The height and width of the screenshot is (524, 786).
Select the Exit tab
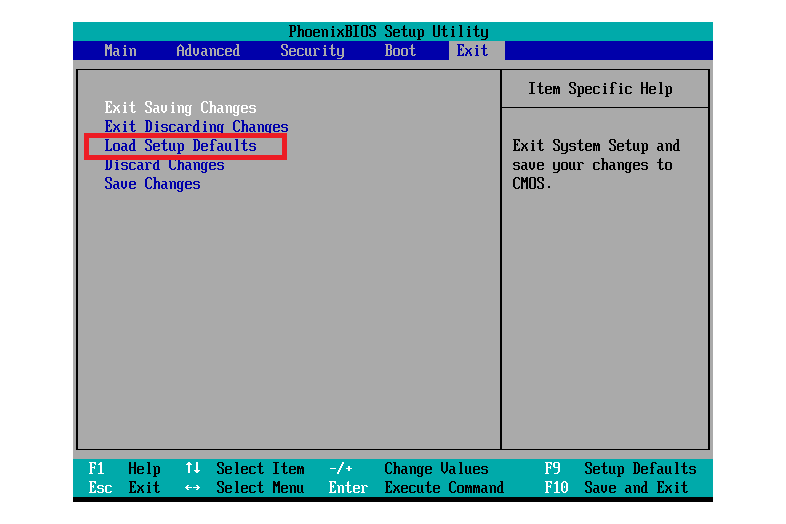click(x=472, y=51)
